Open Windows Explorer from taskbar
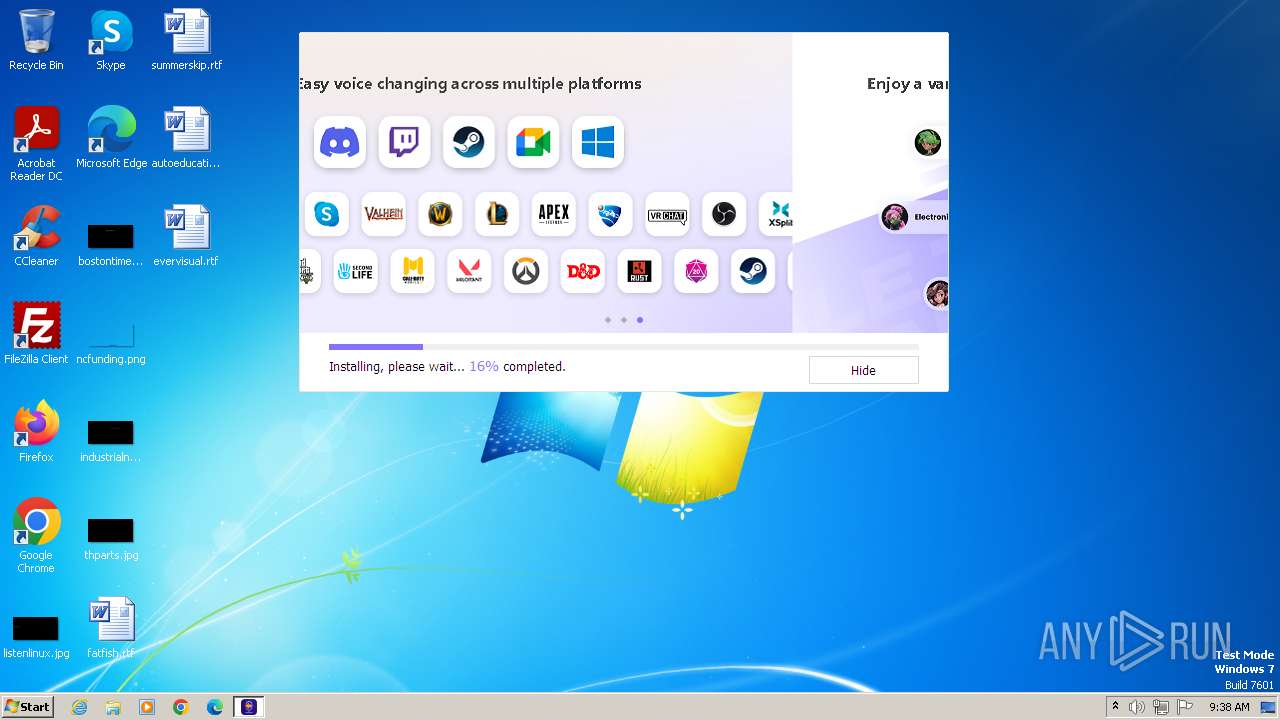This screenshot has height=720, width=1280. tap(113, 707)
